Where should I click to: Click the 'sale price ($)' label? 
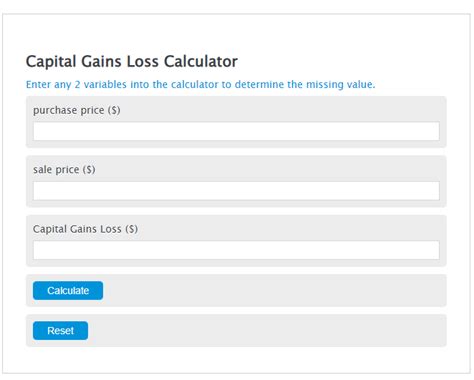click(64, 170)
